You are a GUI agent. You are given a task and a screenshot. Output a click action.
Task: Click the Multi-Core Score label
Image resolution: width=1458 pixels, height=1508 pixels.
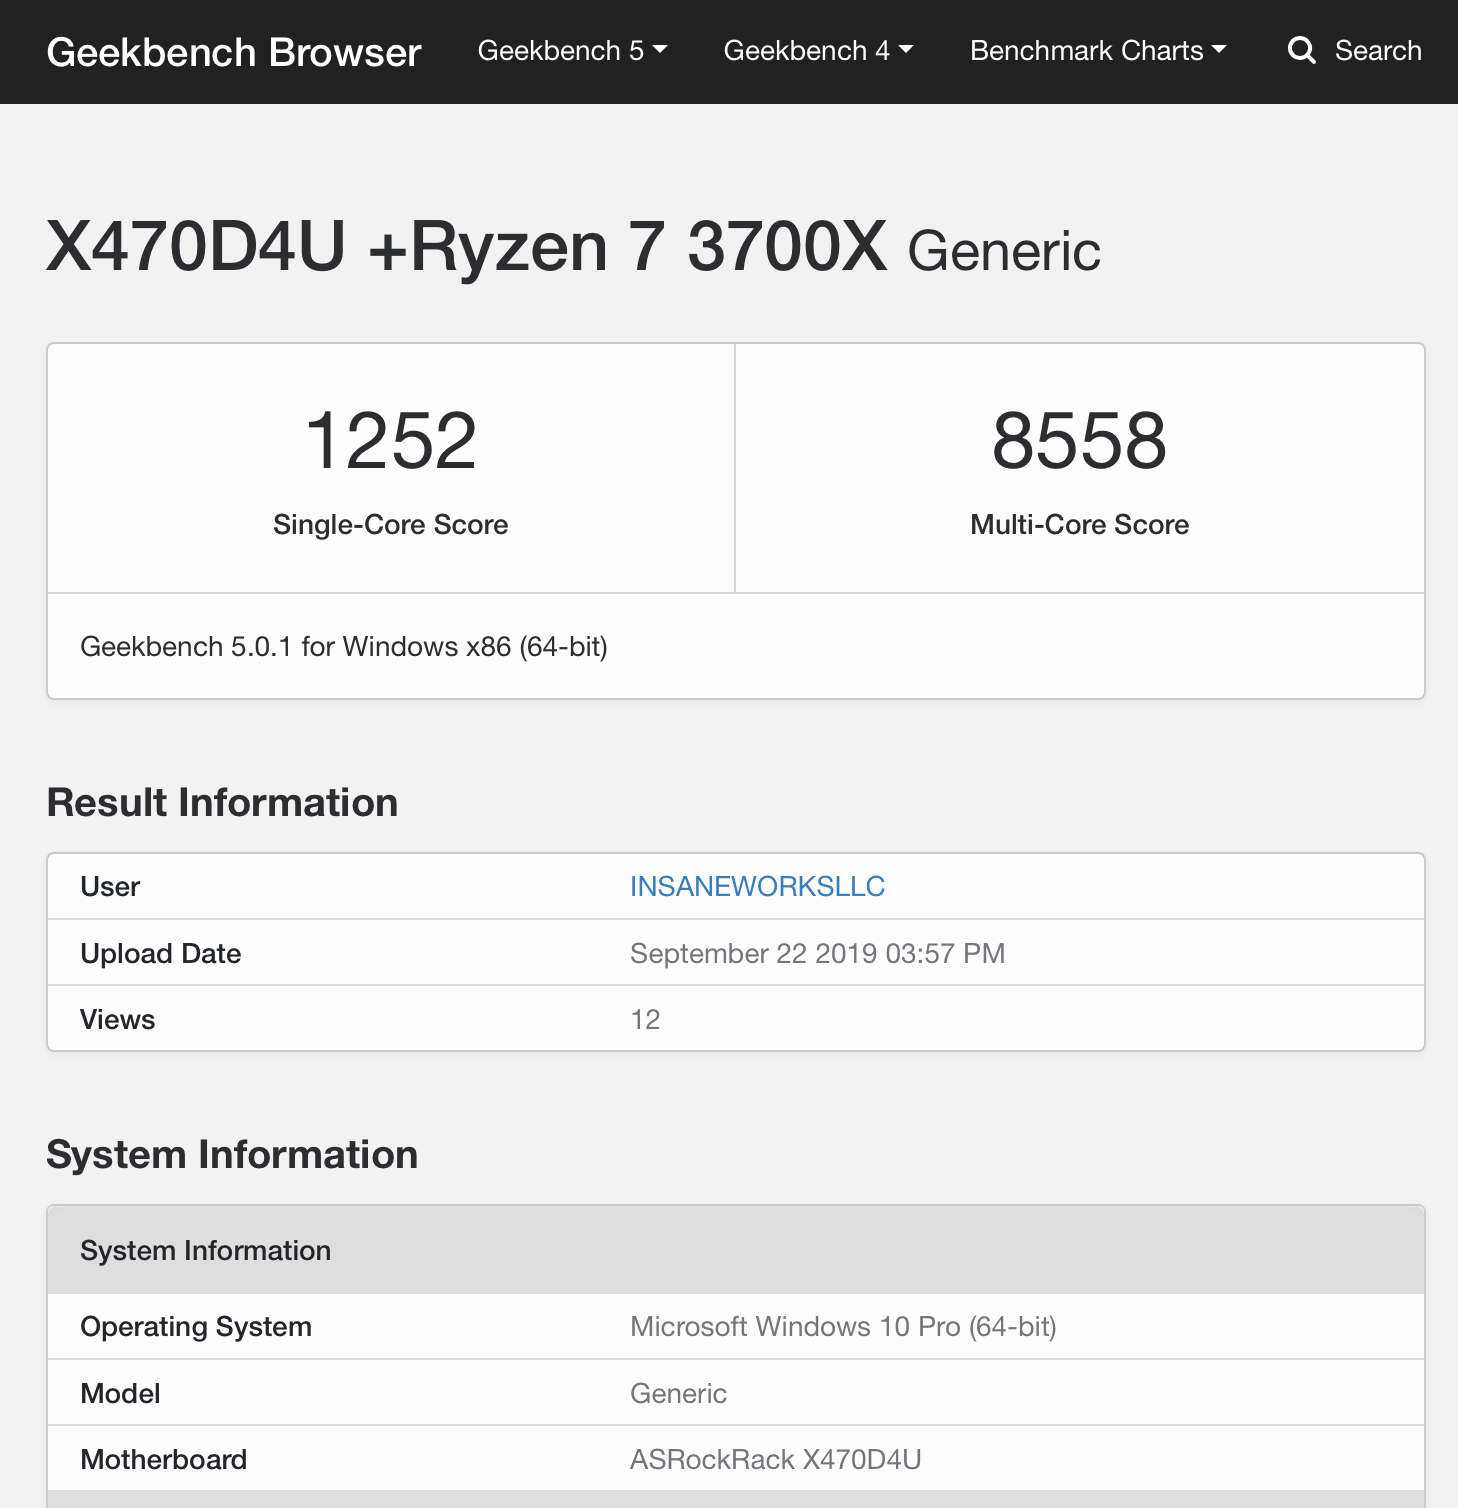[x=1079, y=524]
